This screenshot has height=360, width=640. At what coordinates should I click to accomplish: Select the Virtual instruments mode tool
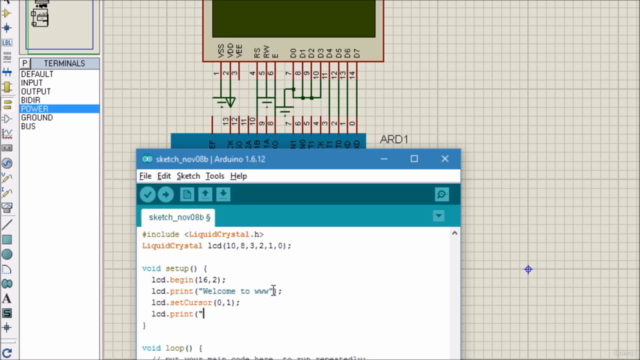point(7,207)
